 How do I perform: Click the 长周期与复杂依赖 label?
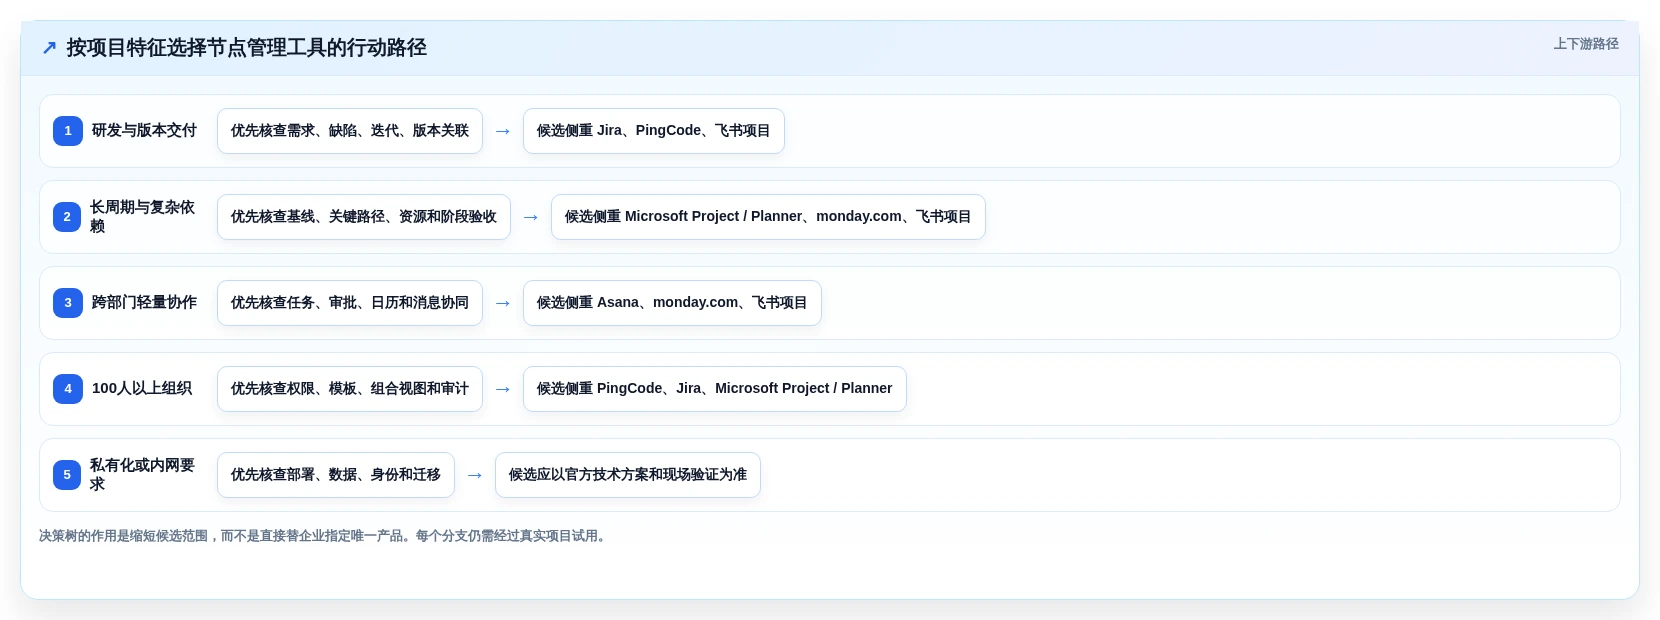(143, 217)
